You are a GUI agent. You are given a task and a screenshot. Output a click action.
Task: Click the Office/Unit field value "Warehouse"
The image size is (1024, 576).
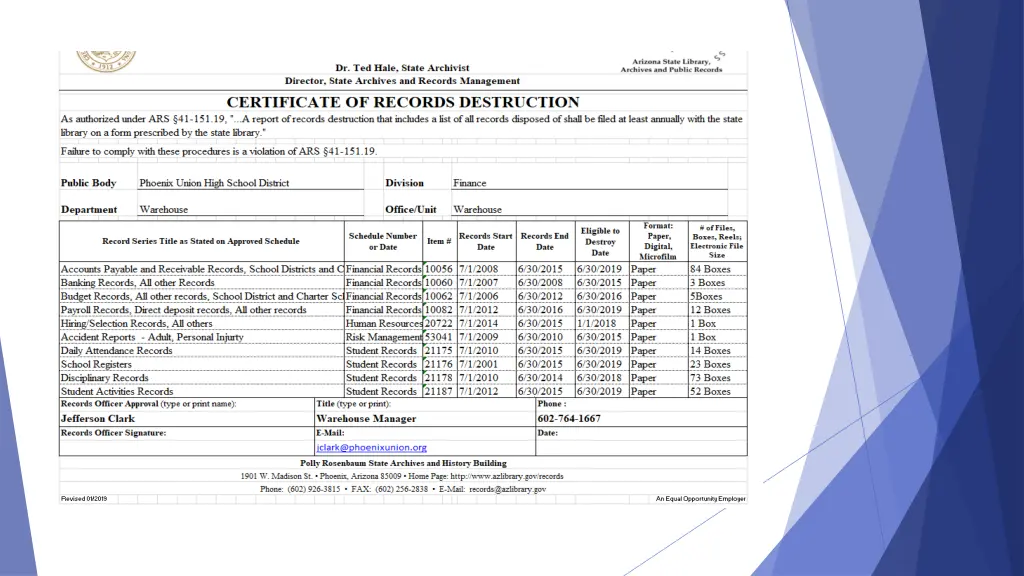pyautogui.click(x=477, y=210)
